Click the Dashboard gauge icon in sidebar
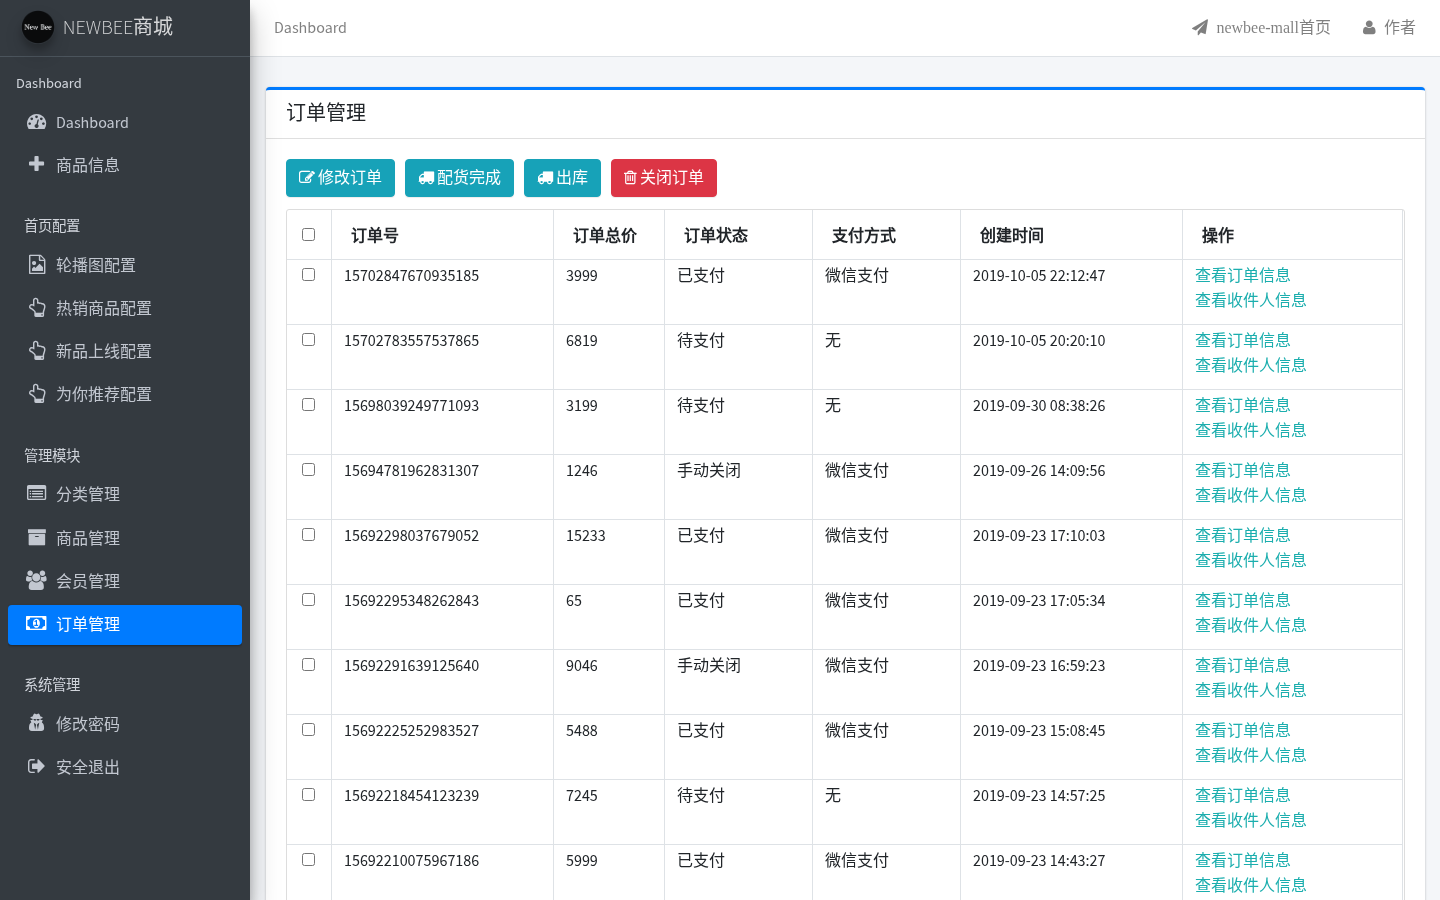This screenshot has height=900, width=1440. [37, 122]
